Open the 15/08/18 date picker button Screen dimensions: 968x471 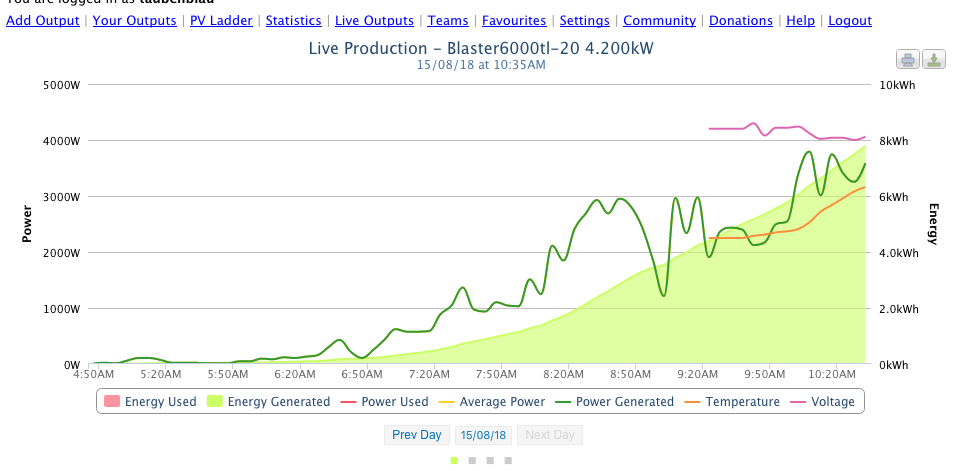pos(484,435)
